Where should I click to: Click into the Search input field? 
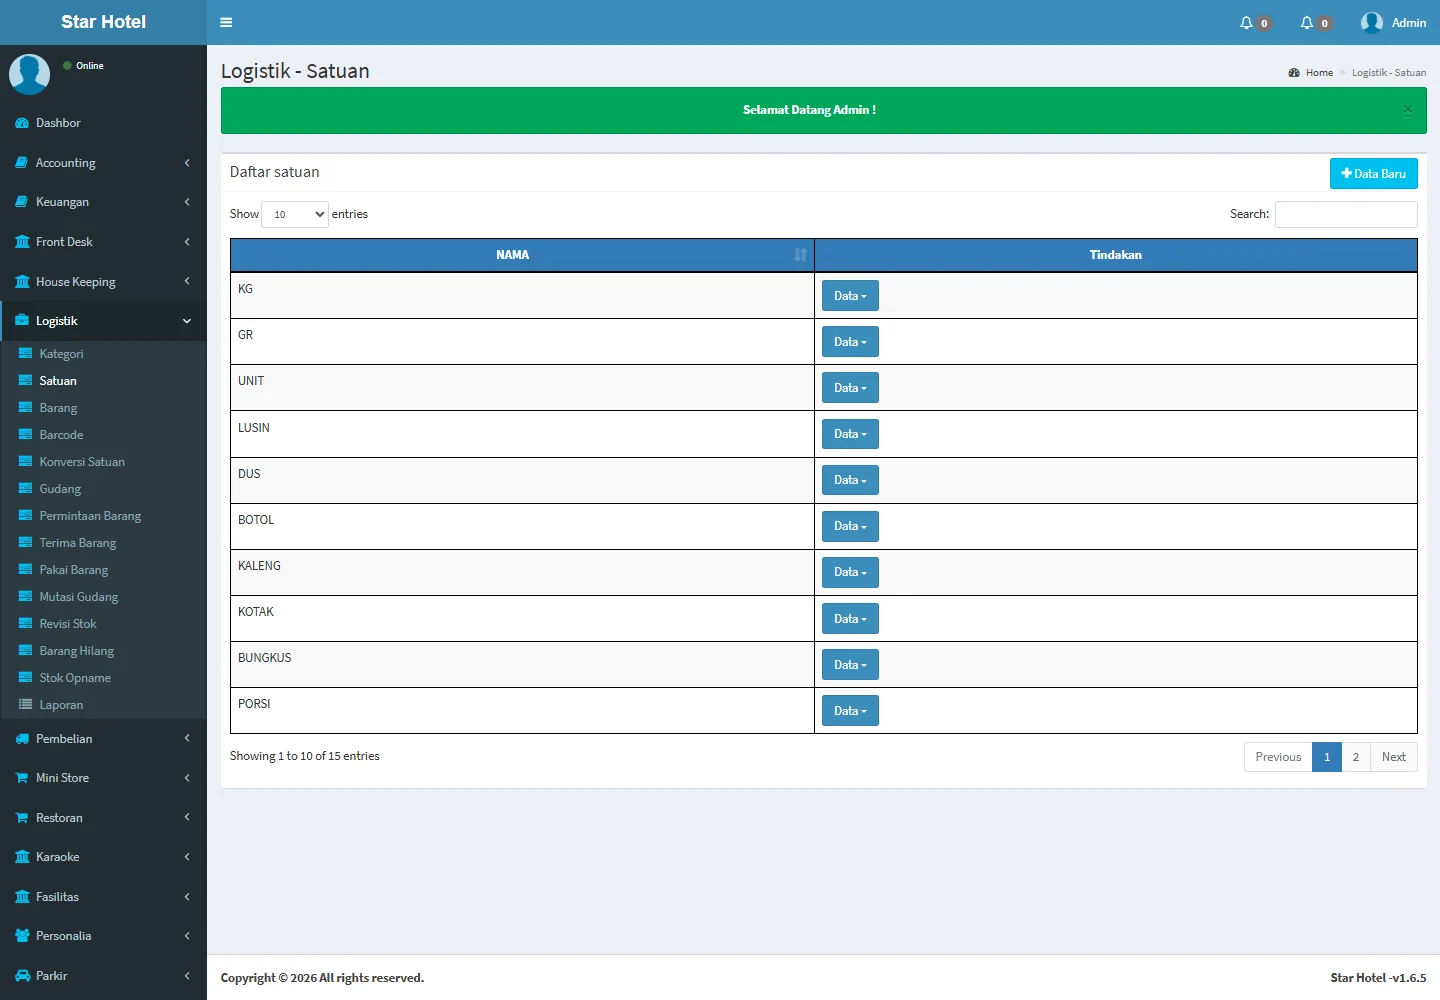[1346, 214]
